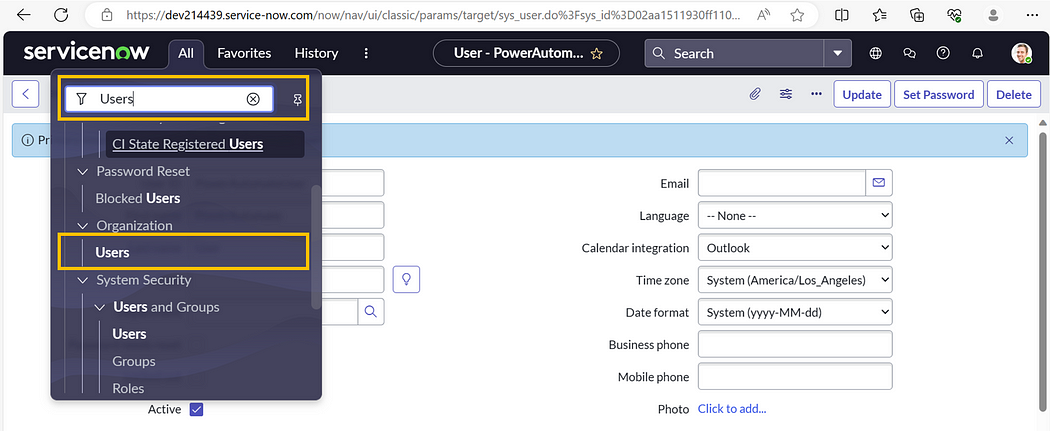This screenshot has width=1050, height=431.
Task: Open the History menu
Action: [x=316, y=53]
